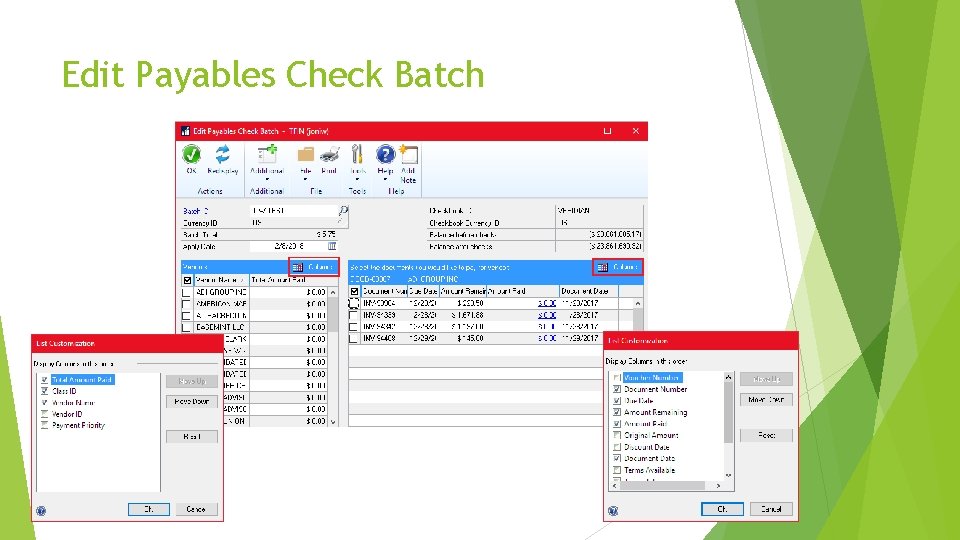This screenshot has width=960, height=540.
Task: Click Columns icon in the vendor pane header
Action: coord(298,267)
